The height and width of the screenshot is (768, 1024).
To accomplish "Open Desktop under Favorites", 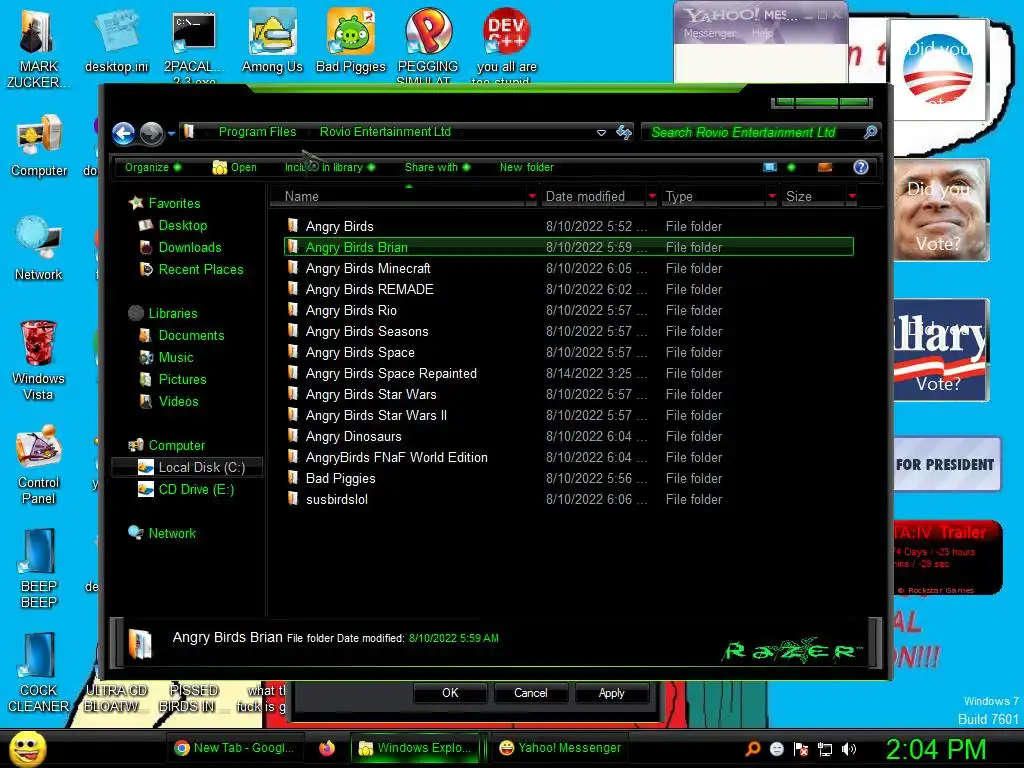I will point(174,225).
